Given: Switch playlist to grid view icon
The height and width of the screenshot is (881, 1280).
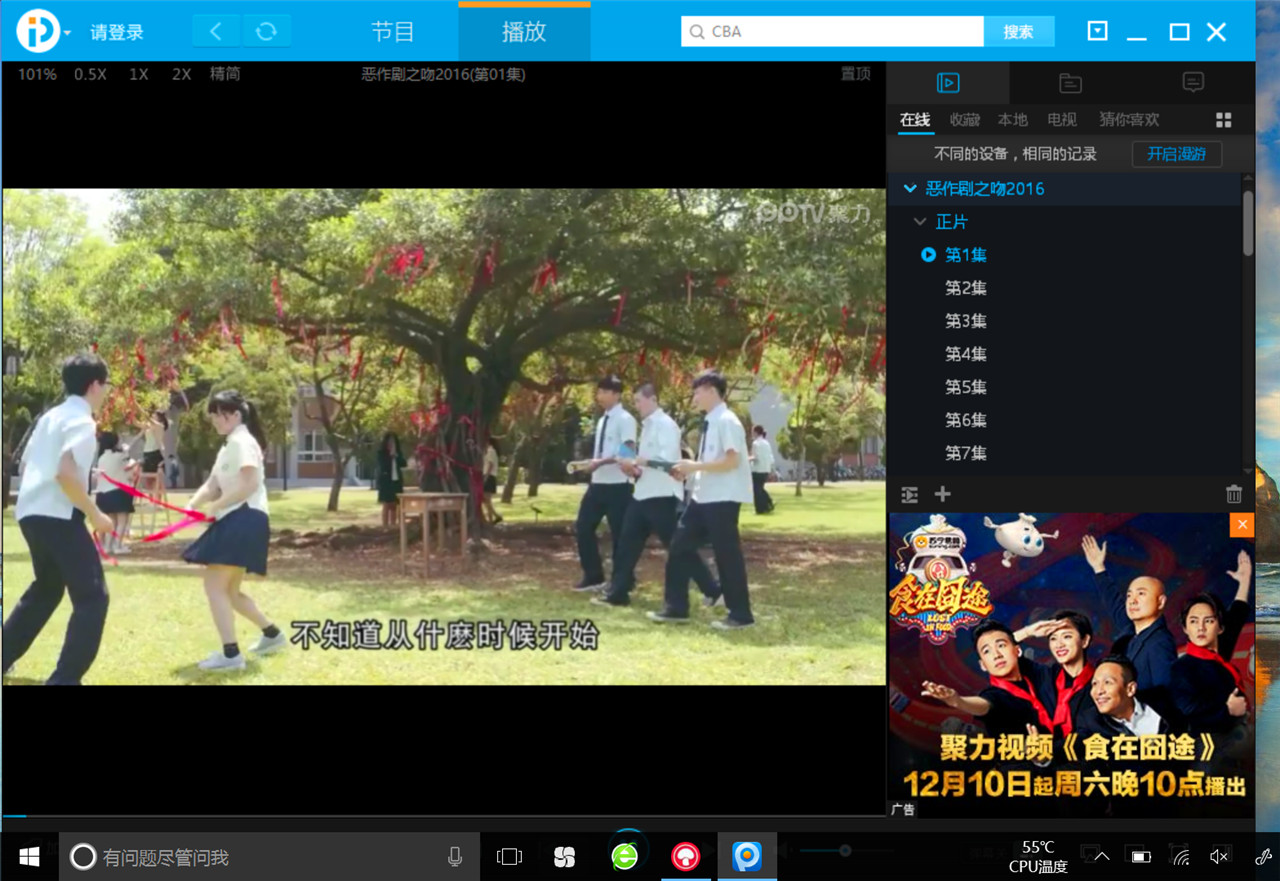Looking at the screenshot, I should [x=1223, y=120].
